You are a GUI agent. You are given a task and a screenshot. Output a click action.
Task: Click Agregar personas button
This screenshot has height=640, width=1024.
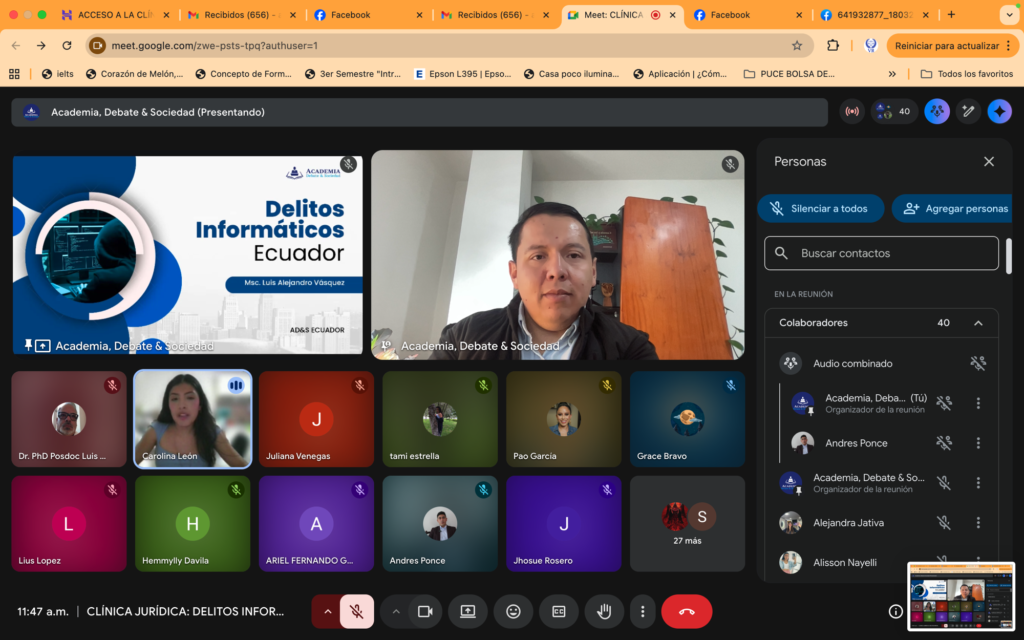pyautogui.click(x=954, y=208)
